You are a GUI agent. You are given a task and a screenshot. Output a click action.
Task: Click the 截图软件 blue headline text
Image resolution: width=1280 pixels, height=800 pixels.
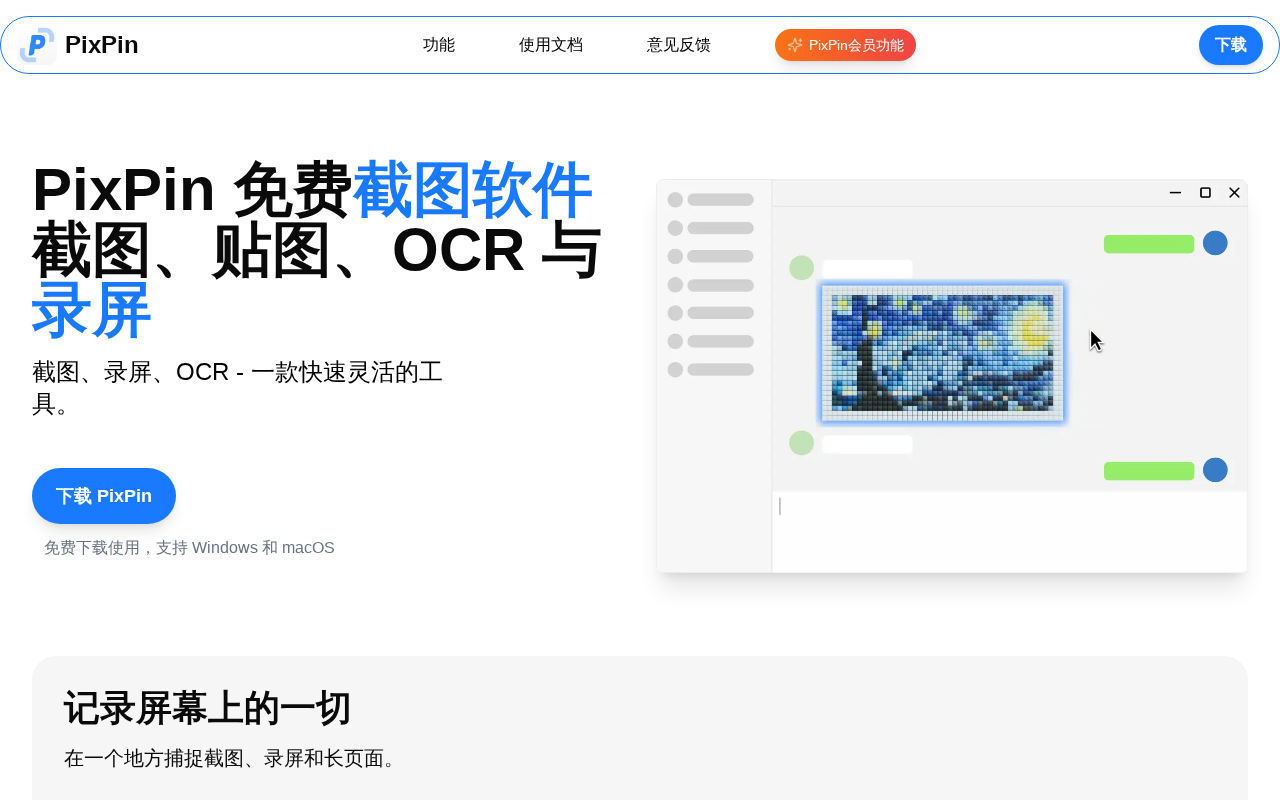point(472,189)
